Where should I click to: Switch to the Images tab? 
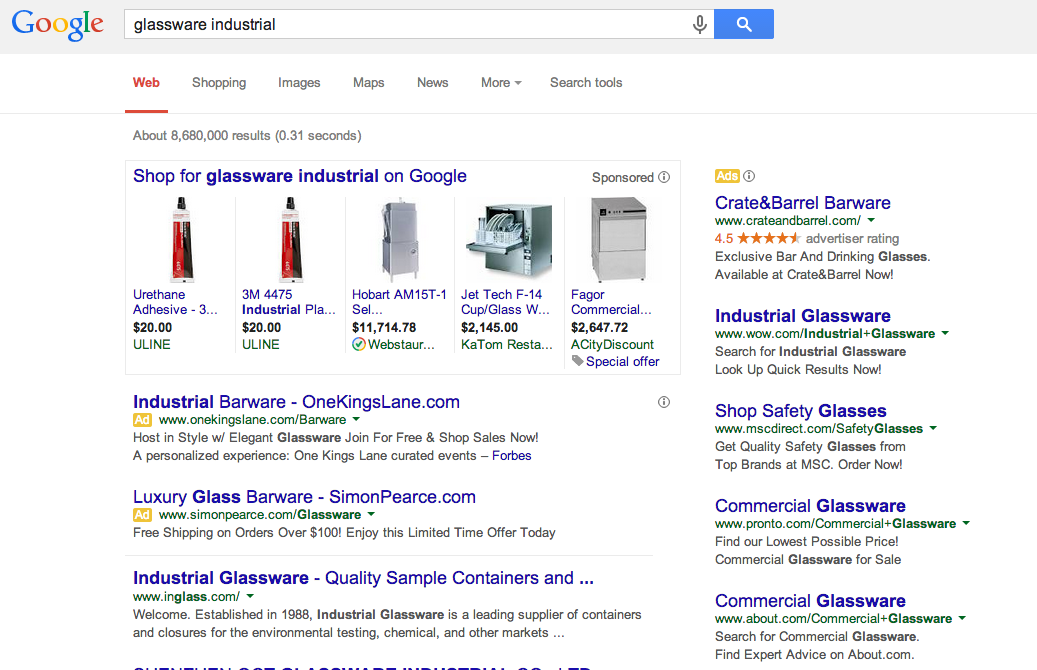(299, 83)
